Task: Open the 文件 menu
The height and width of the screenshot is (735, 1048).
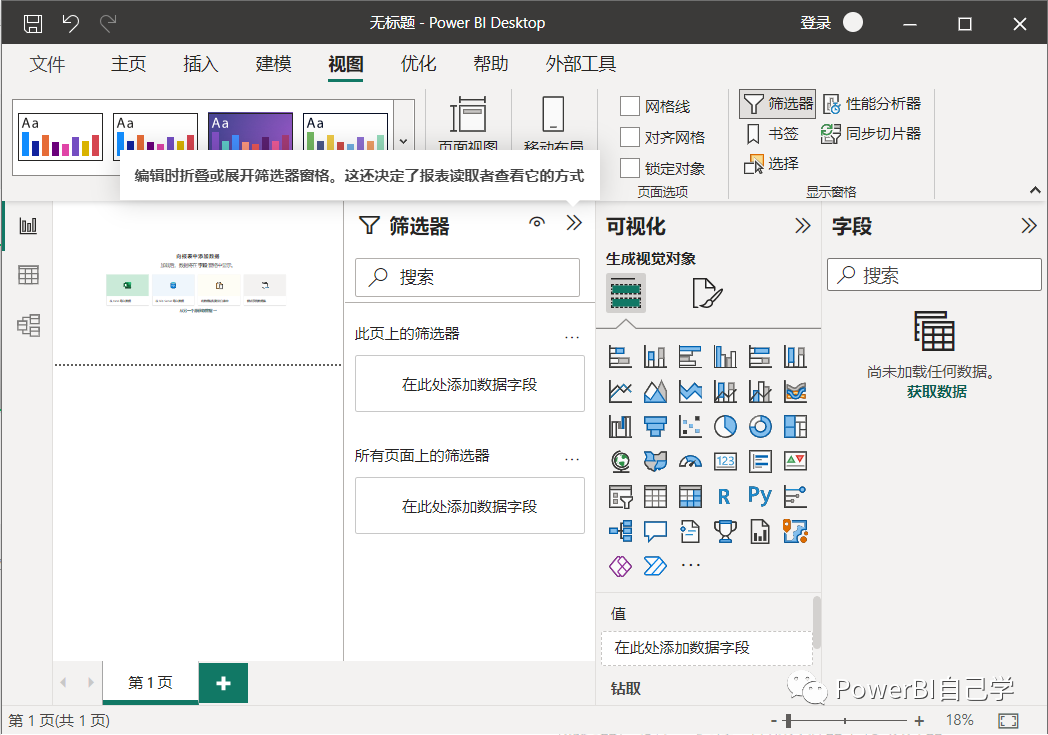Action: tap(47, 63)
